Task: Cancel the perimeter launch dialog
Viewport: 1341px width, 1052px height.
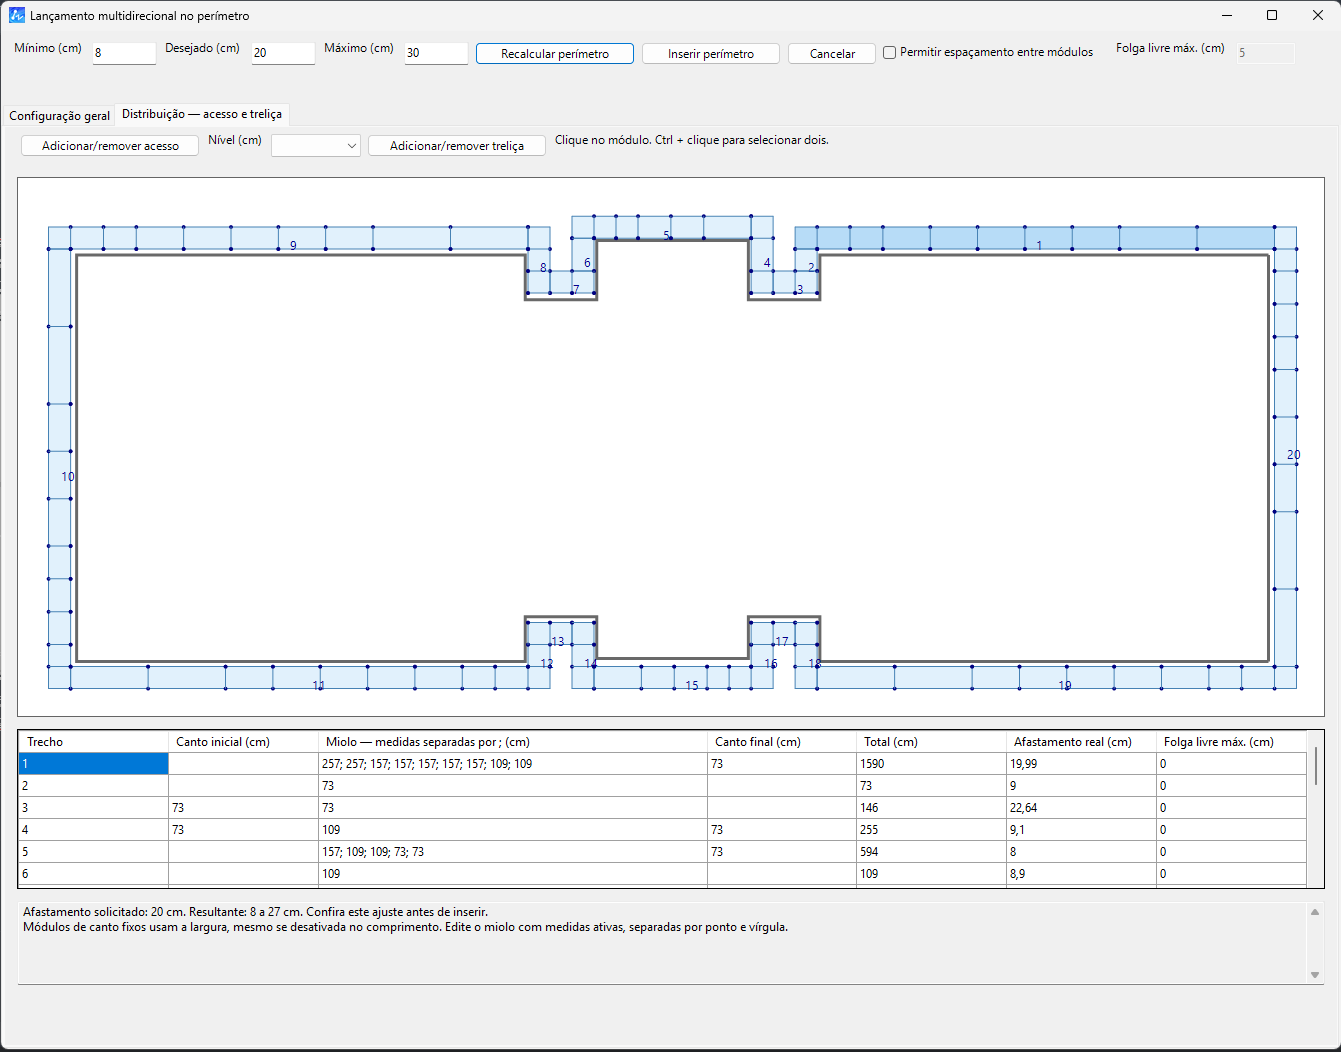Action: pyautogui.click(x=832, y=54)
